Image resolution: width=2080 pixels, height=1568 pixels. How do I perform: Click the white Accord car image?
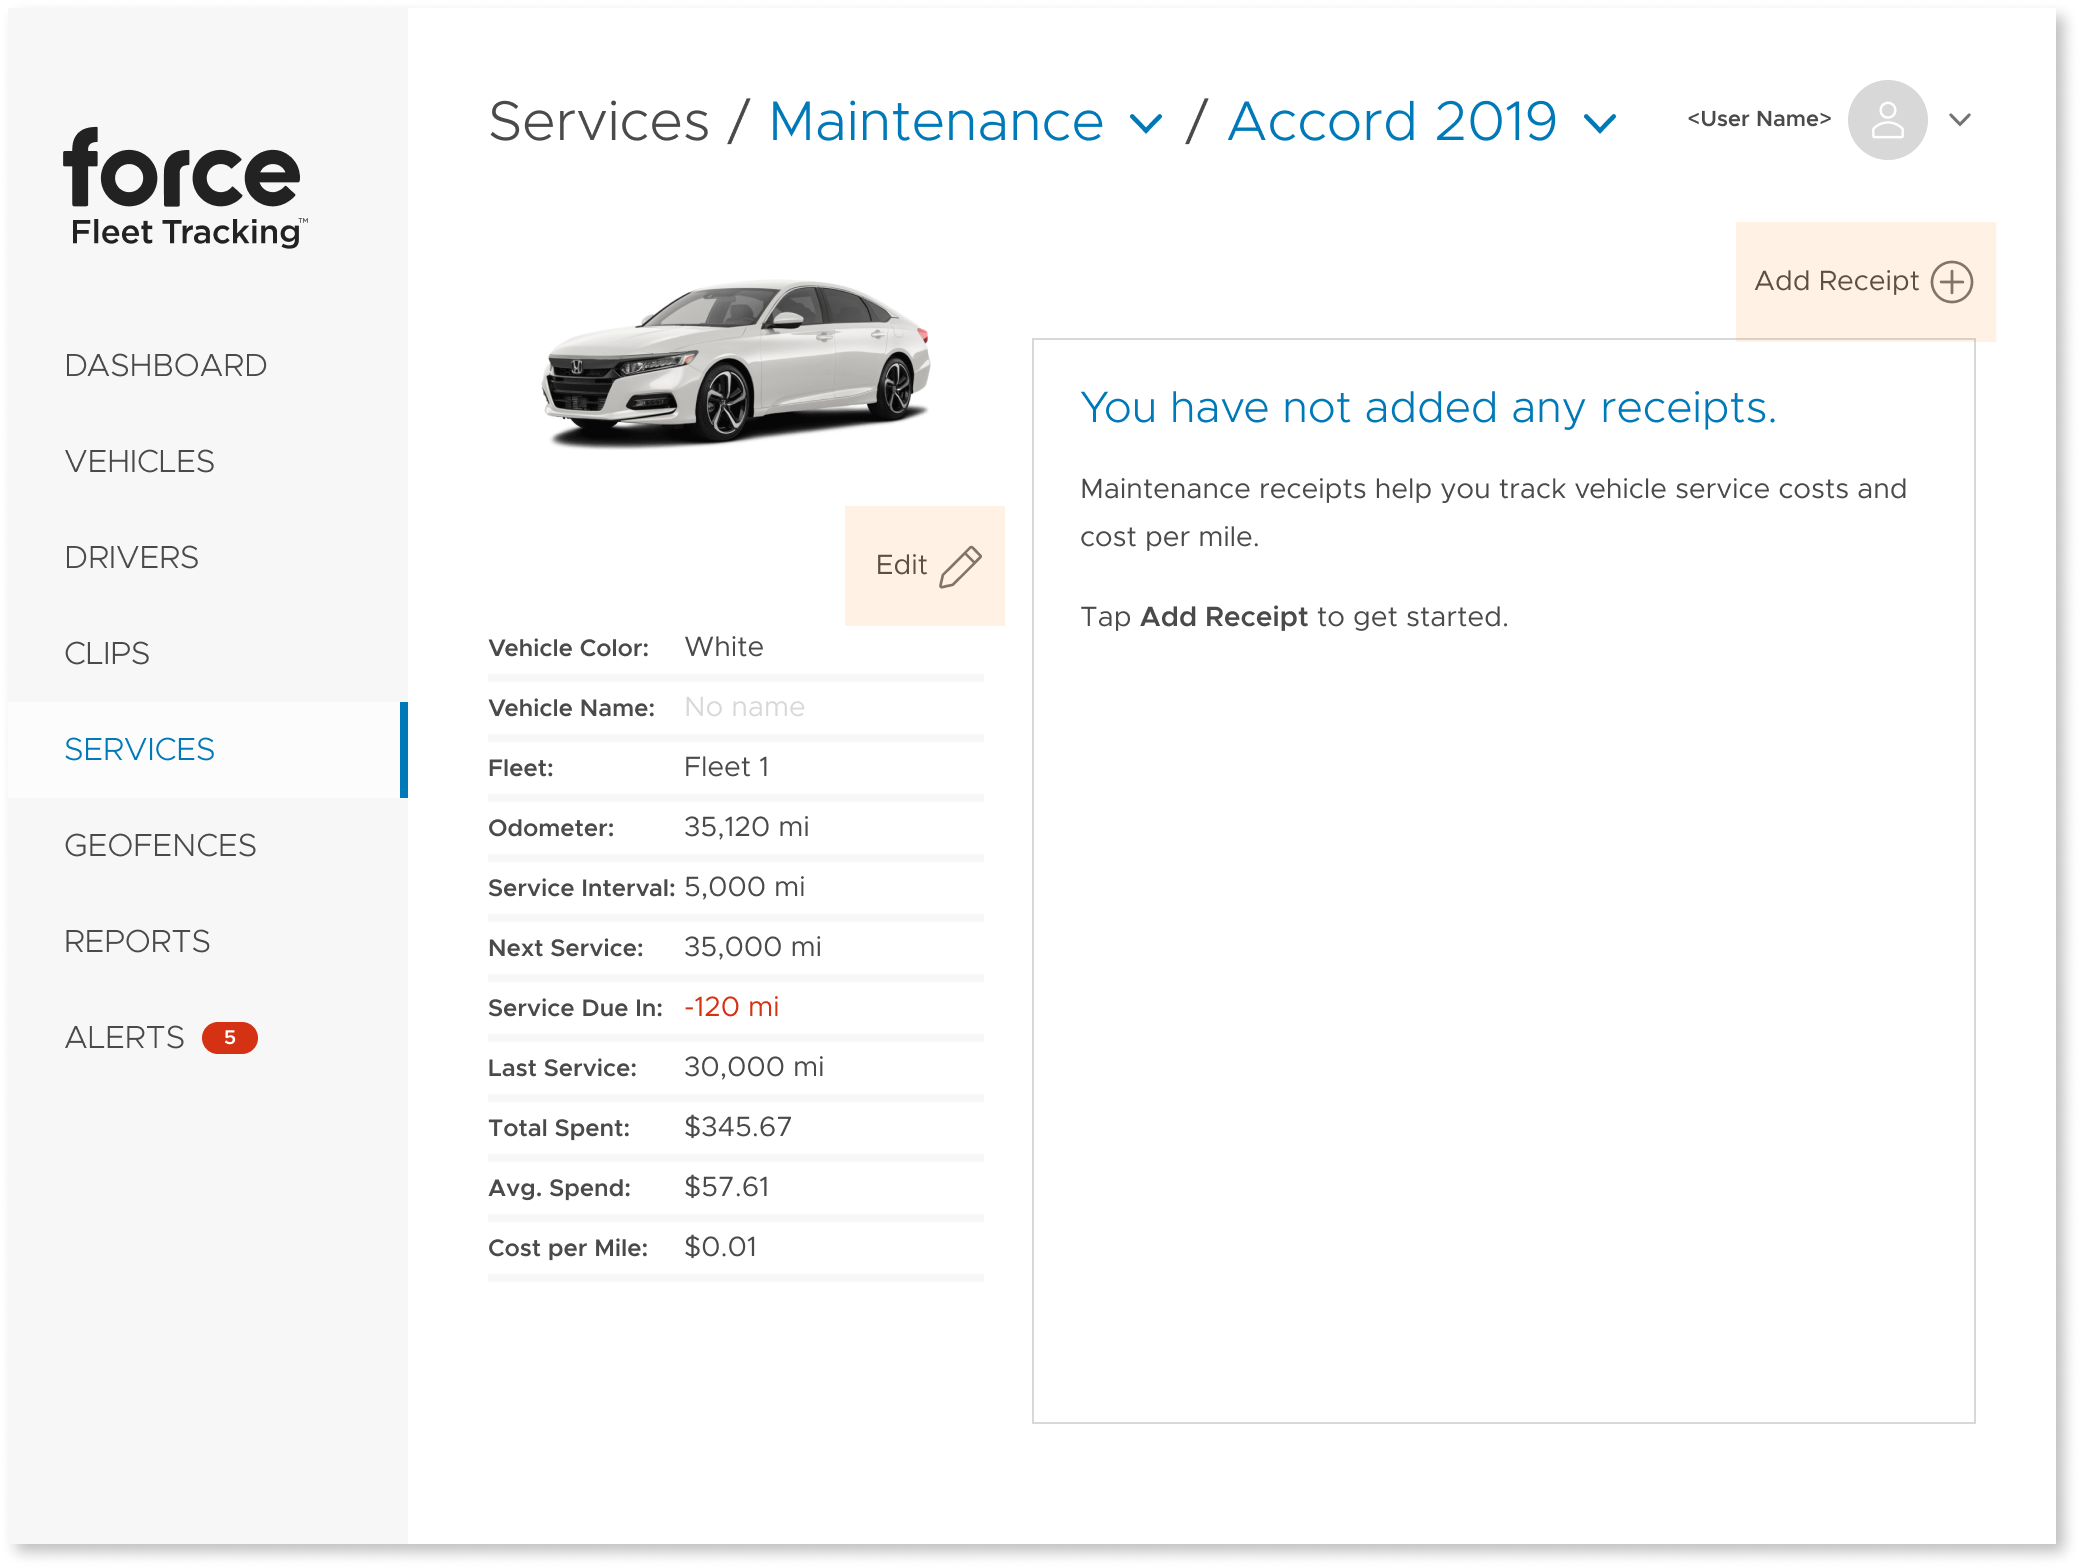[736, 362]
